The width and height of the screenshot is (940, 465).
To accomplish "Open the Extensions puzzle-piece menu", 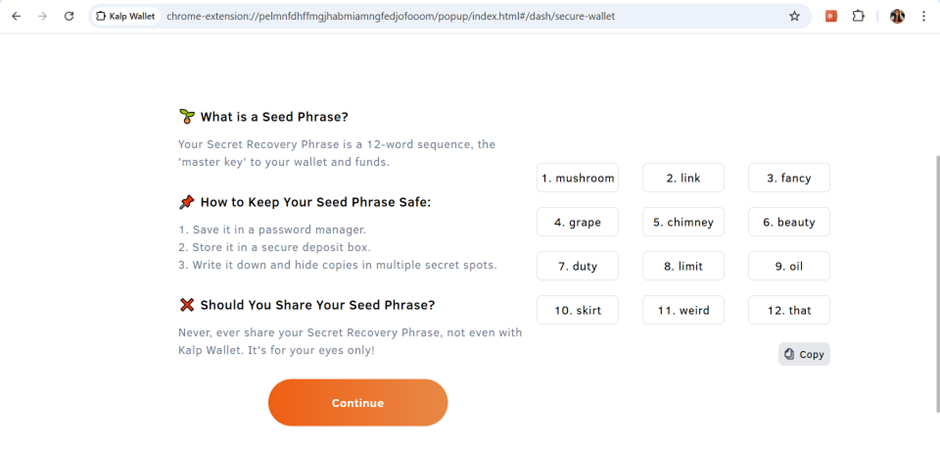I will click(858, 16).
